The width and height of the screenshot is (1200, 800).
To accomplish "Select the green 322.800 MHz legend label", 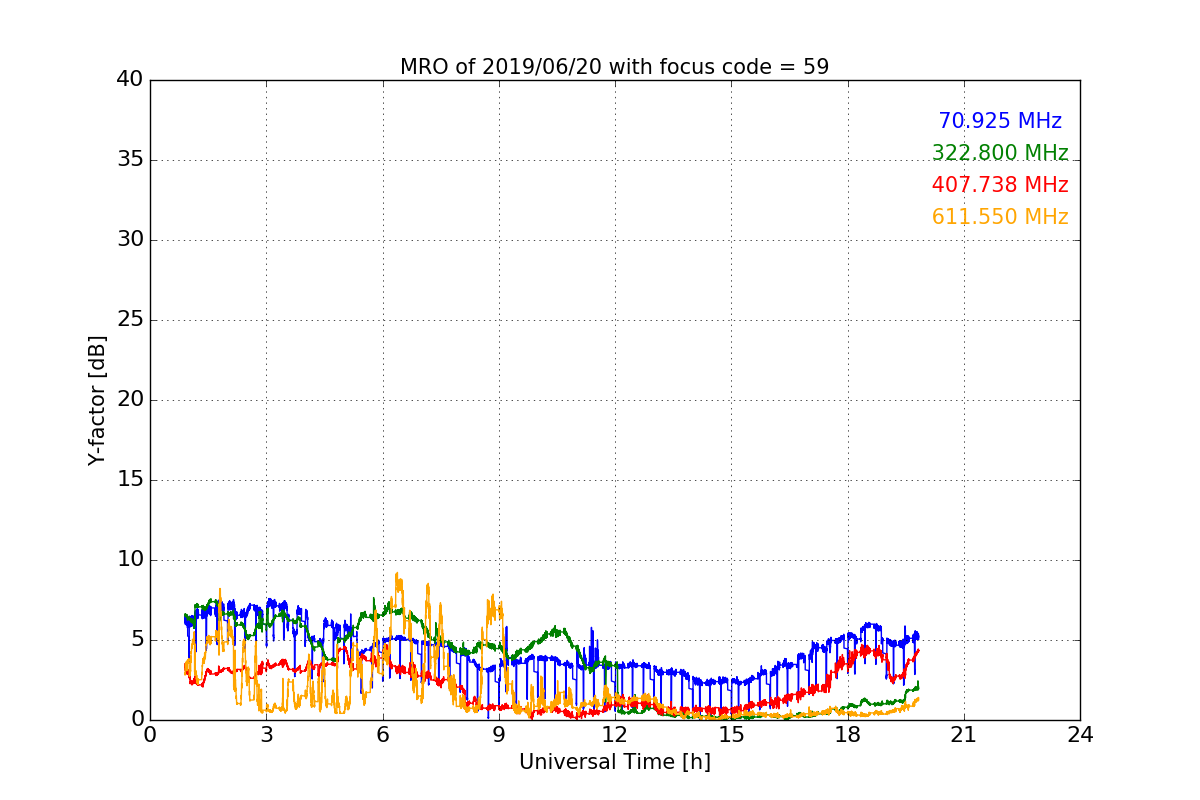I will pyautogui.click(x=1000, y=153).
